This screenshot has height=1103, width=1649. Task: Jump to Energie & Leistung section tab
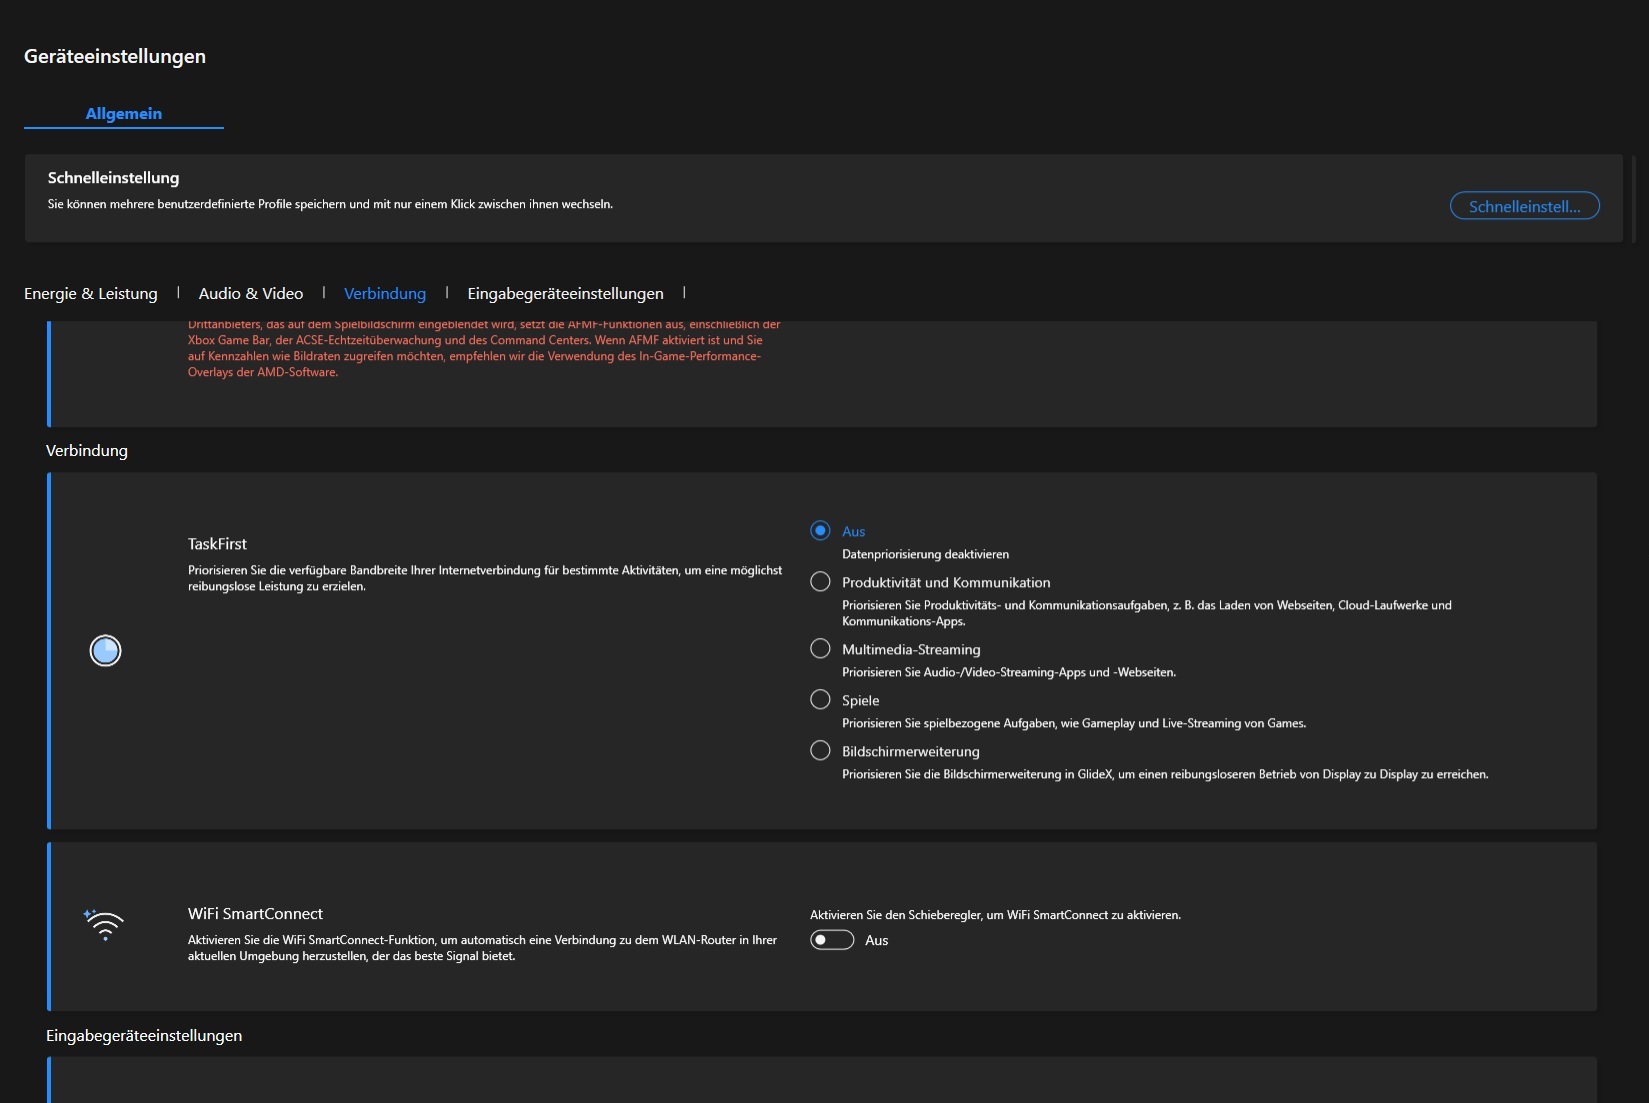coord(91,294)
